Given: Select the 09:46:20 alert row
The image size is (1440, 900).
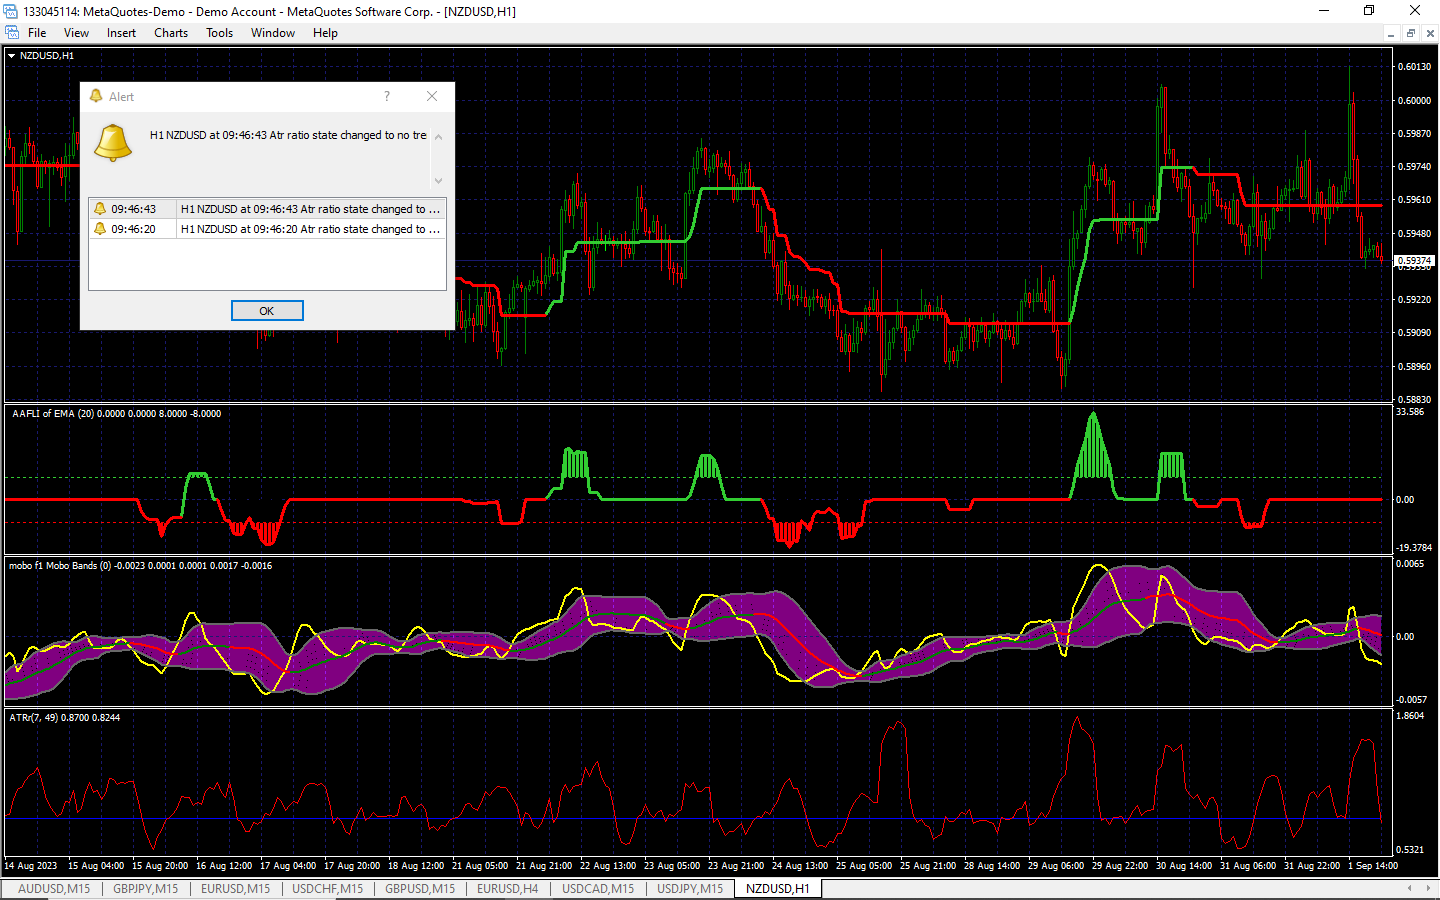Looking at the screenshot, I should tap(267, 229).
